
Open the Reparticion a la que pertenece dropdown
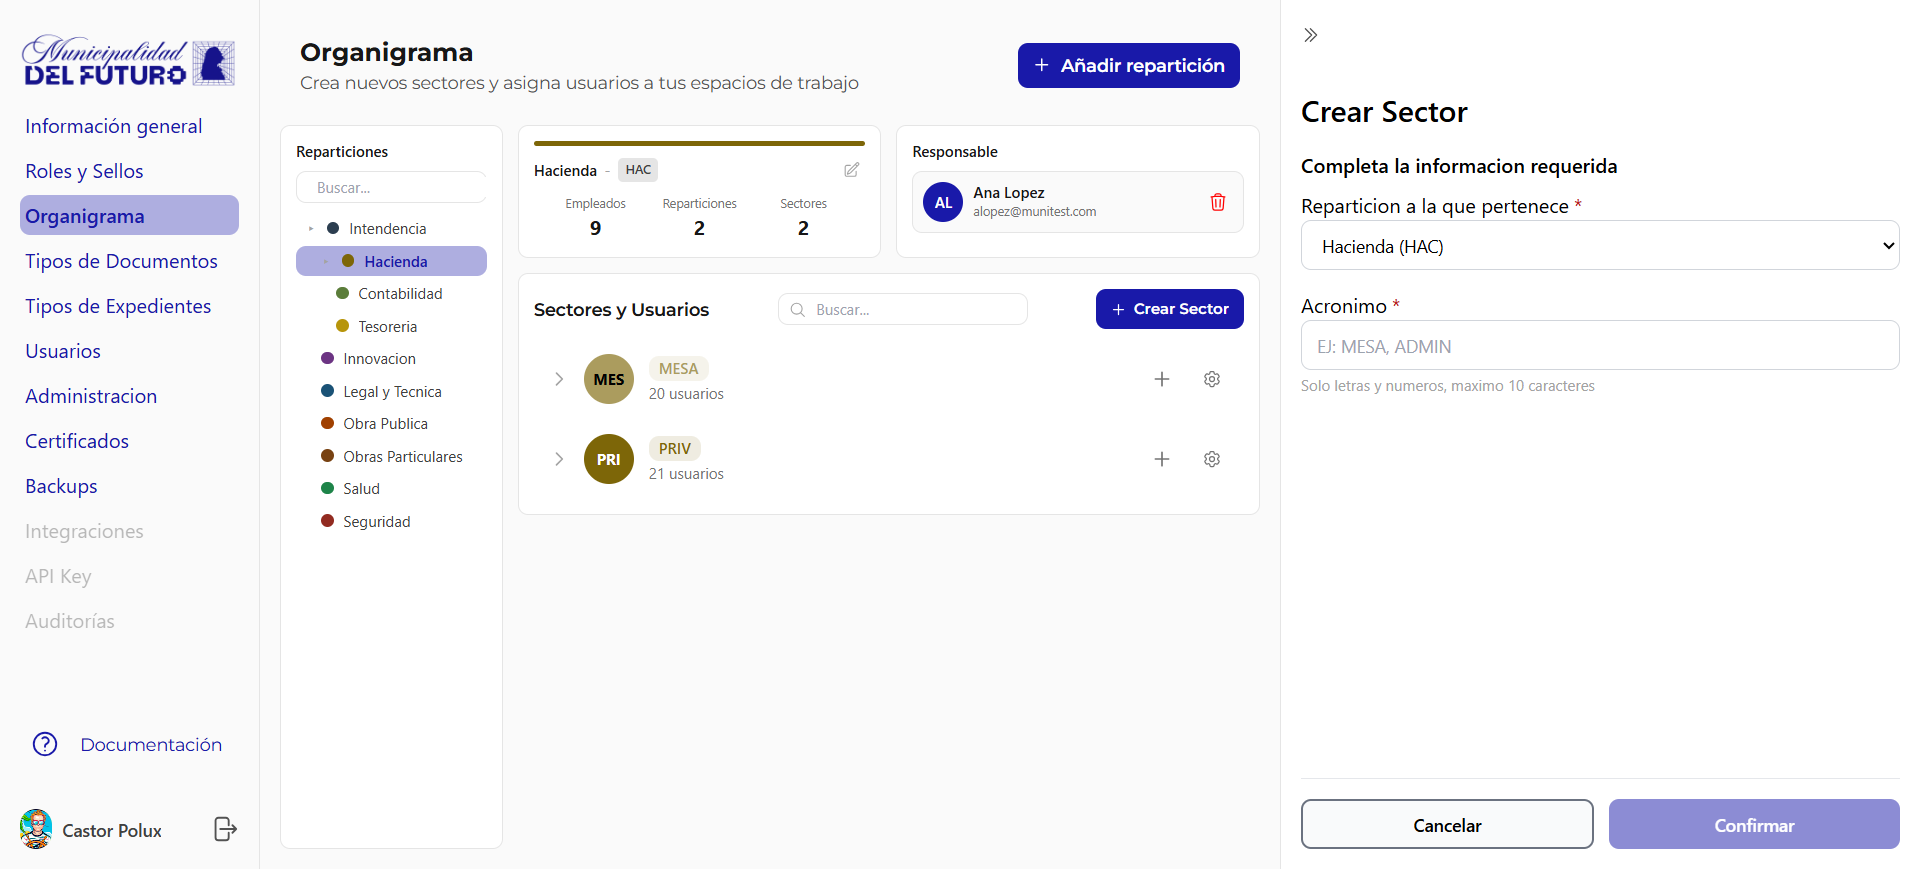coord(1599,246)
